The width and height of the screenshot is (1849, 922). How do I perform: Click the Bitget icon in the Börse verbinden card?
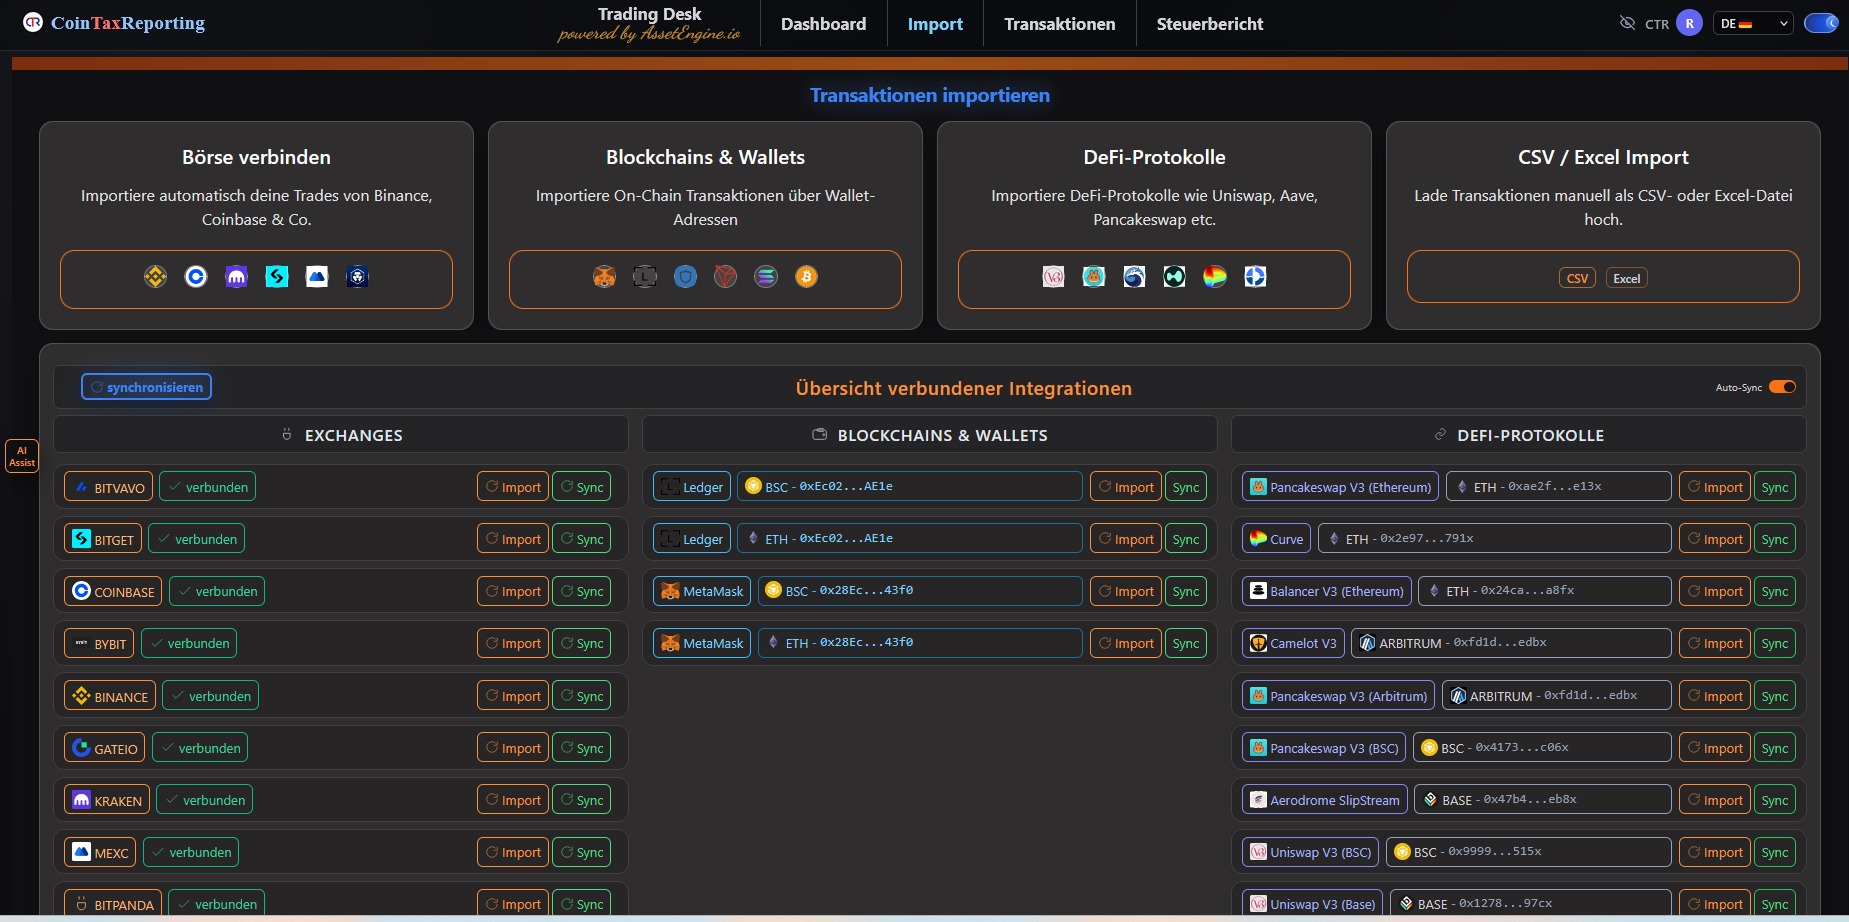click(277, 277)
